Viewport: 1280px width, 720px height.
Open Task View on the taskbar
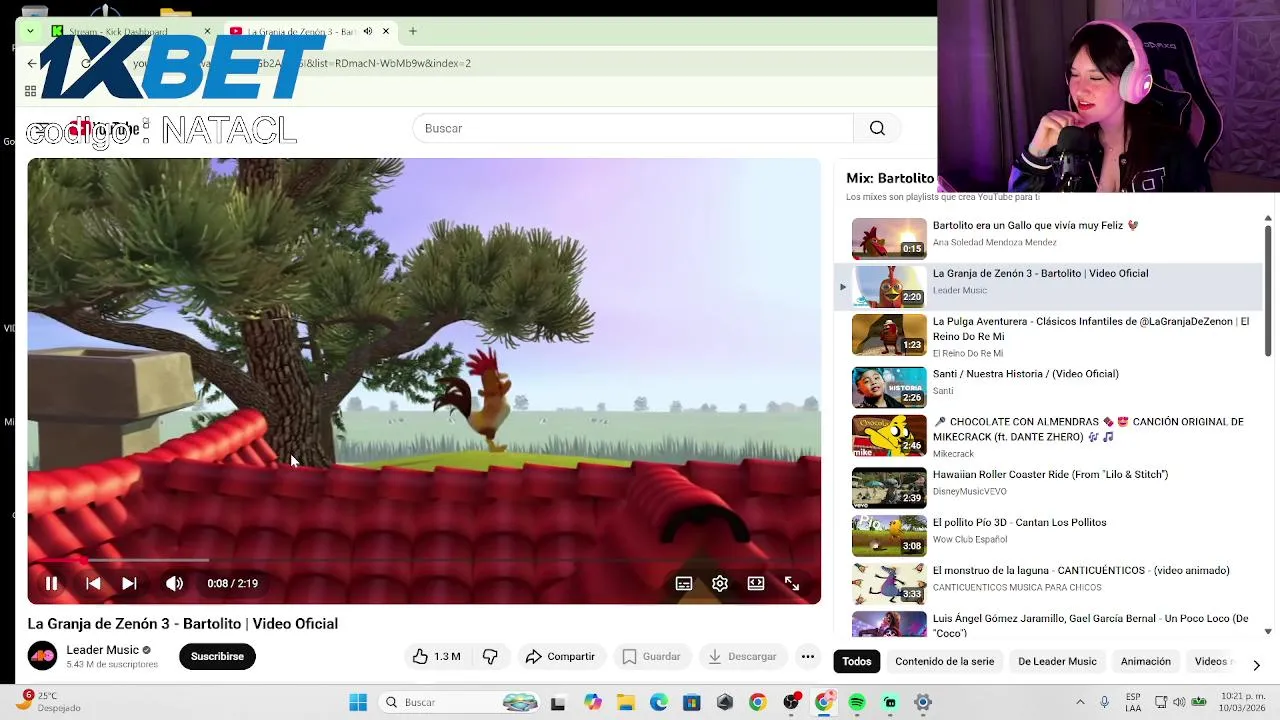click(558, 702)
